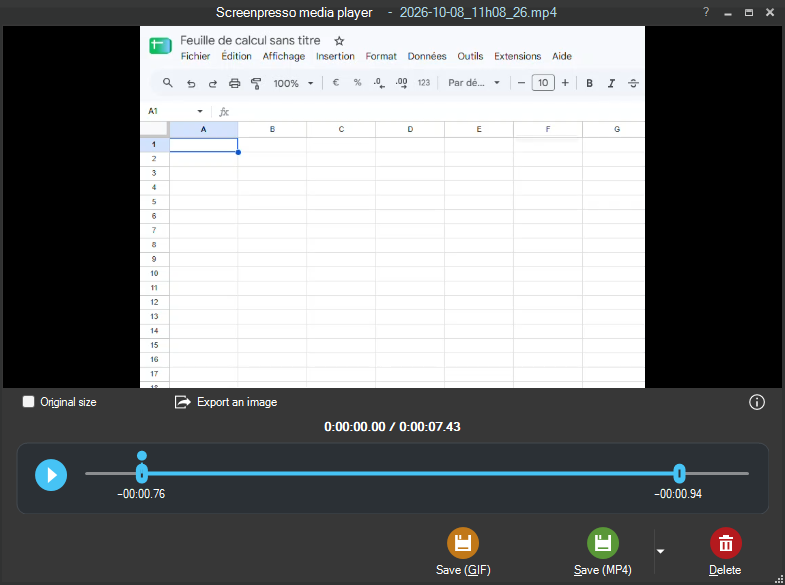Viewport: 785px width, 585px height.
Task: Save the recording as GIF
Action: click(x=463, y=551)
